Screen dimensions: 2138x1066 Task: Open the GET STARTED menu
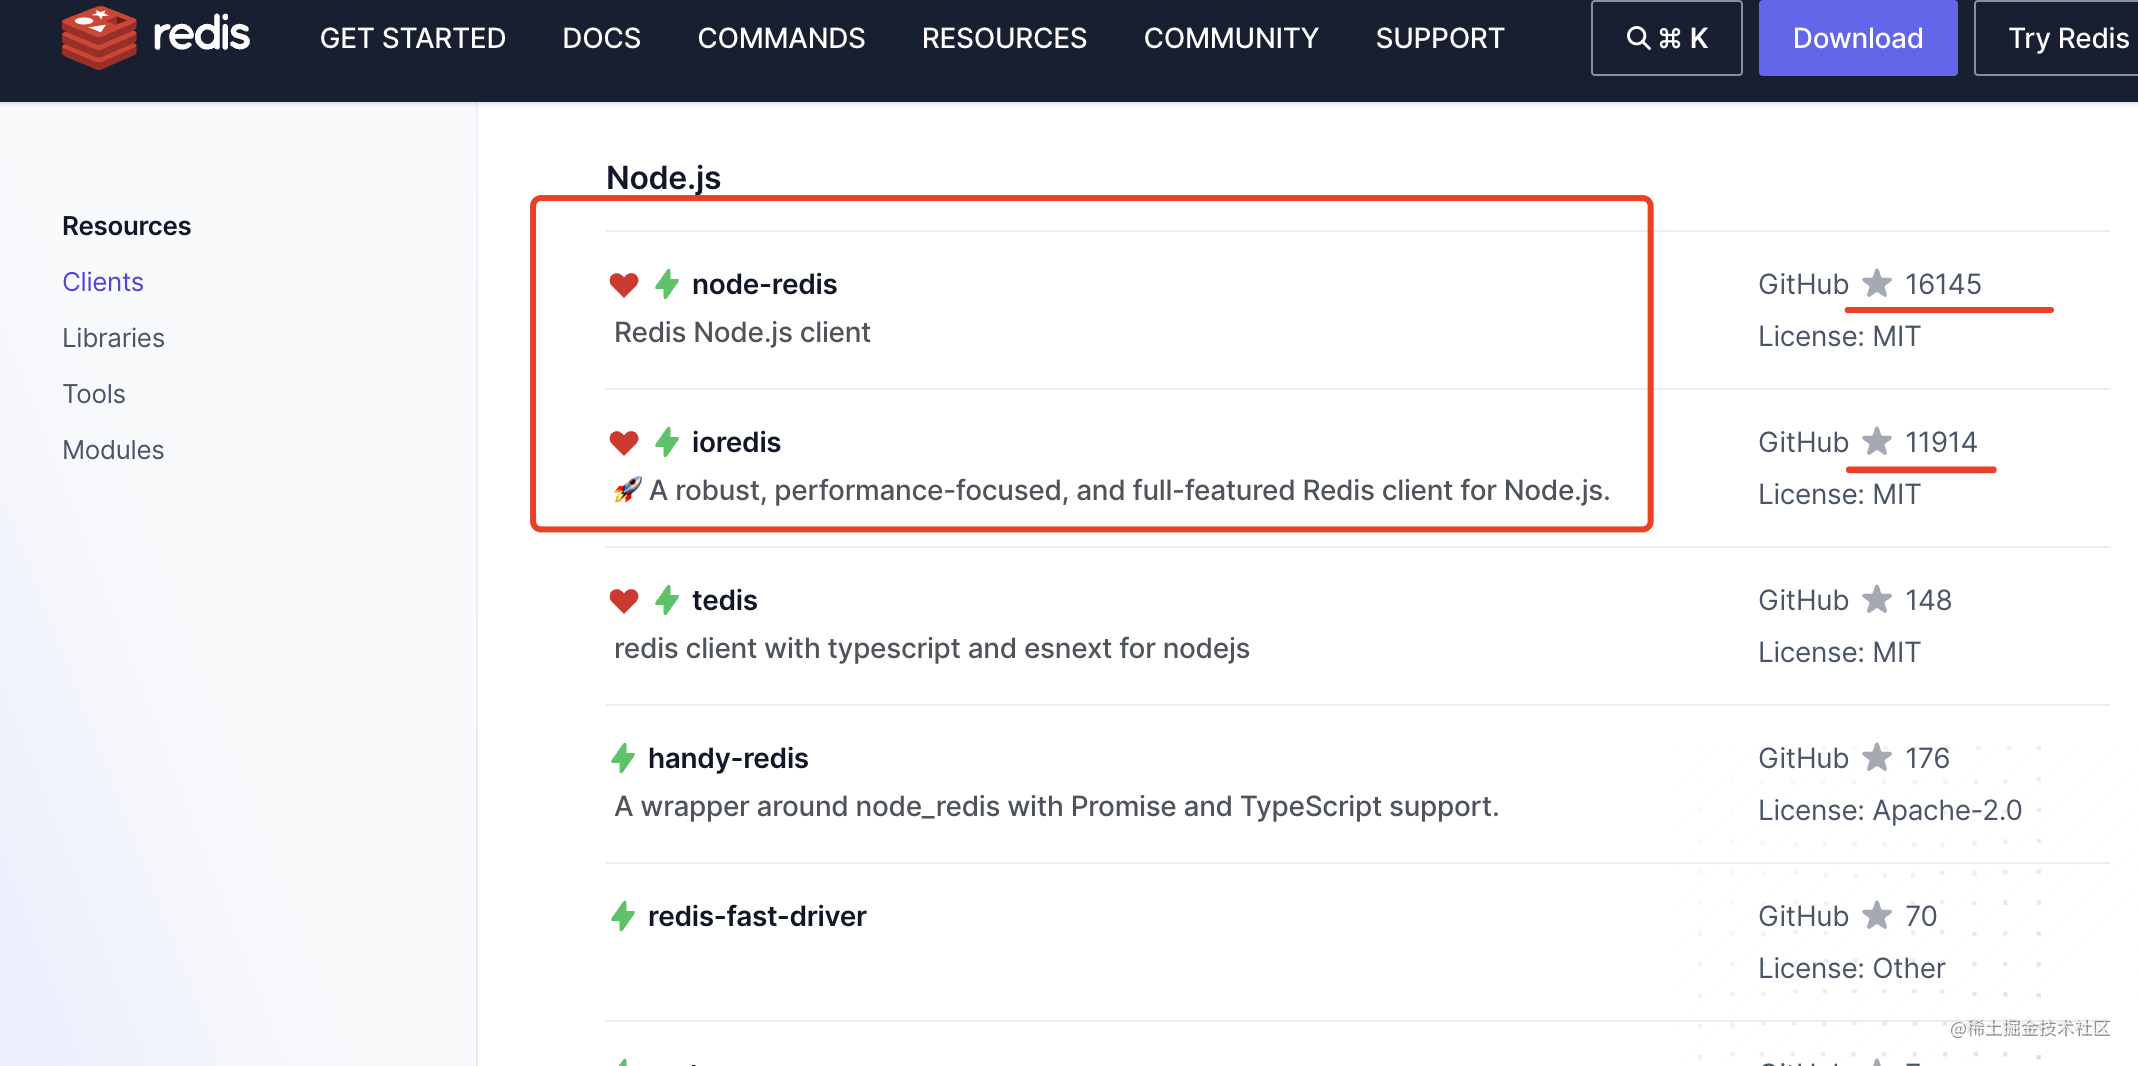point(413,38)
